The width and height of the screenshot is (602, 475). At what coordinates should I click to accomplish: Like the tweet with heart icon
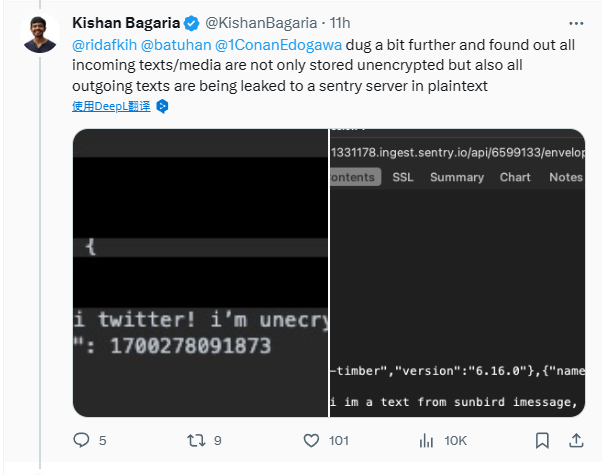point(311,440)
